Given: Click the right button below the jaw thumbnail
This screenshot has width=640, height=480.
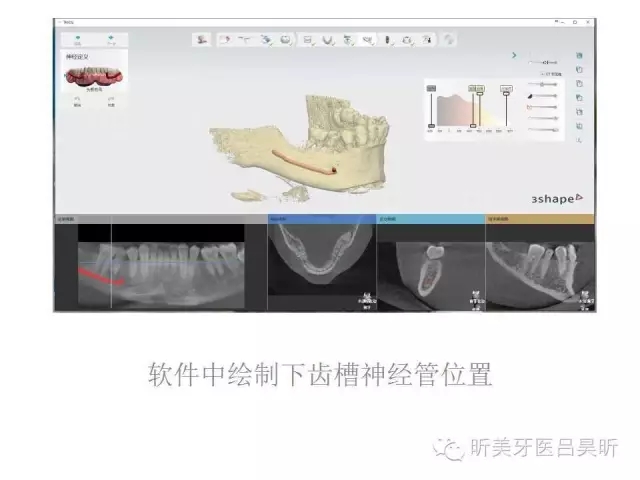Looking at the screenshot, I should click(111, 101).
